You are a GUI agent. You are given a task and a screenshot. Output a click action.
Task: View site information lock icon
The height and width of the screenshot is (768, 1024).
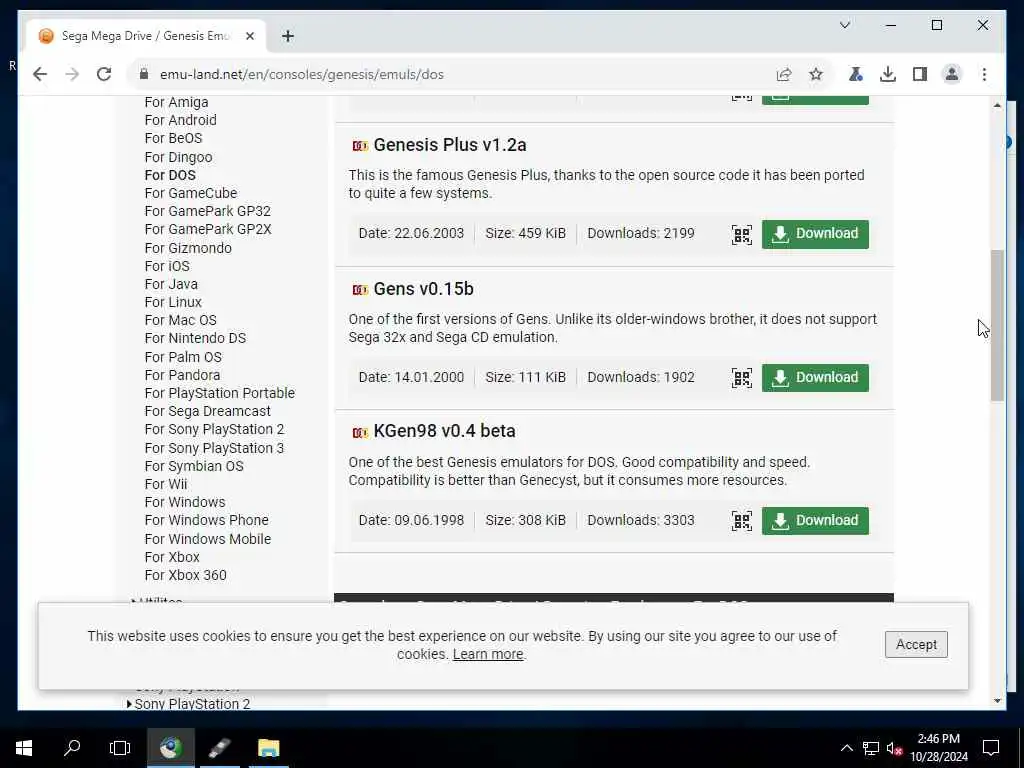tap(144, 74)
